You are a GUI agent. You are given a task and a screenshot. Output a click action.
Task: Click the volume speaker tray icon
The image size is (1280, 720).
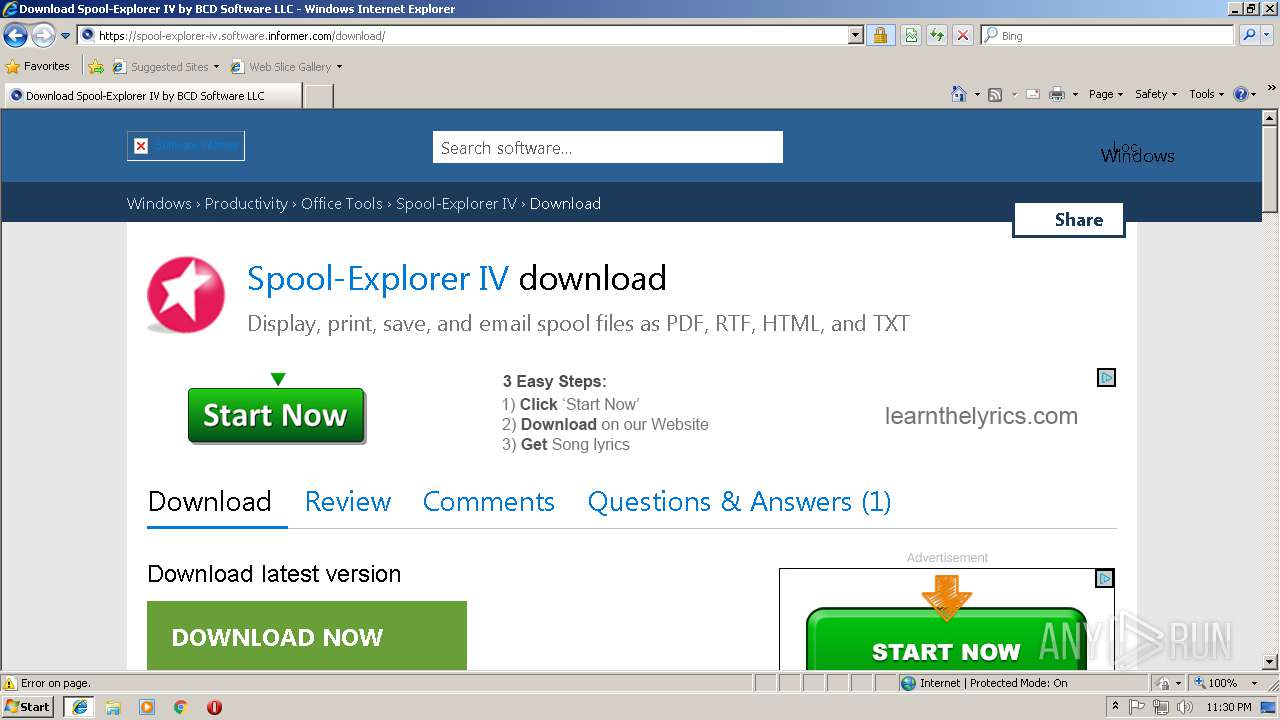tap(1183, 707)
